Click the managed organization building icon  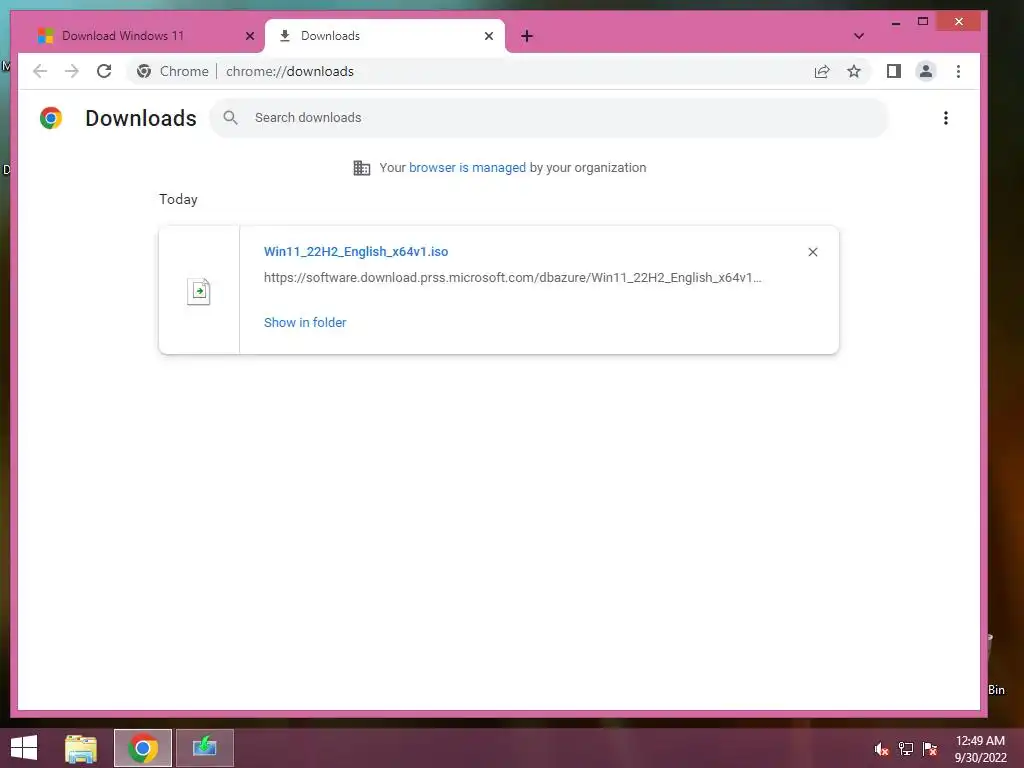coord(361,168)
